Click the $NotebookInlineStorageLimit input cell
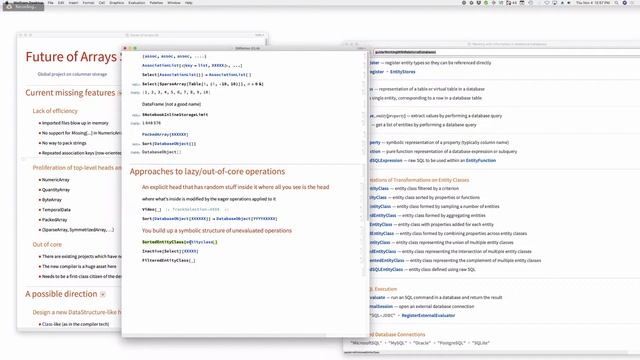 pos(175,115)
